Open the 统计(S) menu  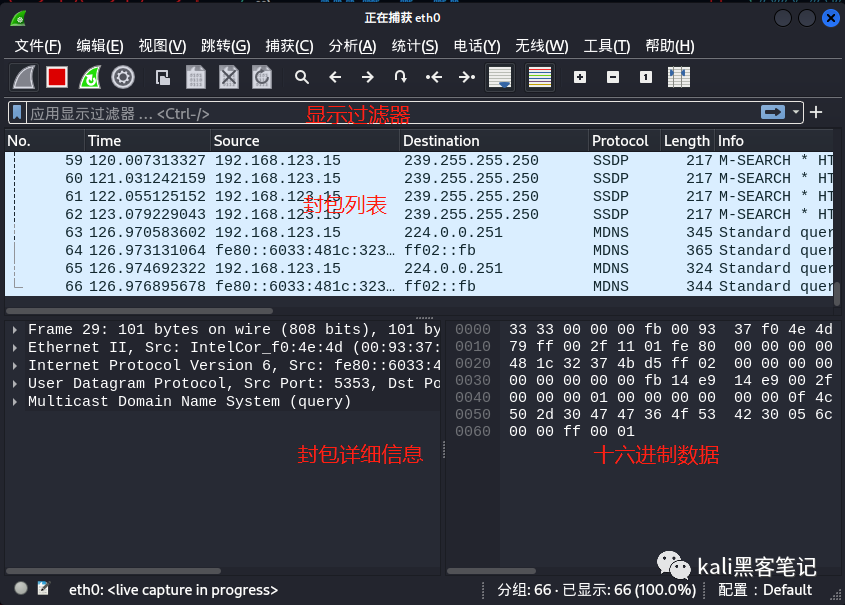pyautogui.click(x=414, y=46)
